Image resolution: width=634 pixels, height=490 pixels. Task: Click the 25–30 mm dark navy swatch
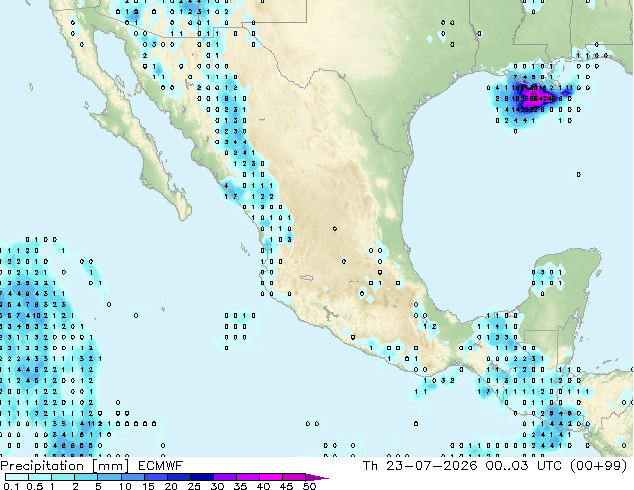[202, 477]
